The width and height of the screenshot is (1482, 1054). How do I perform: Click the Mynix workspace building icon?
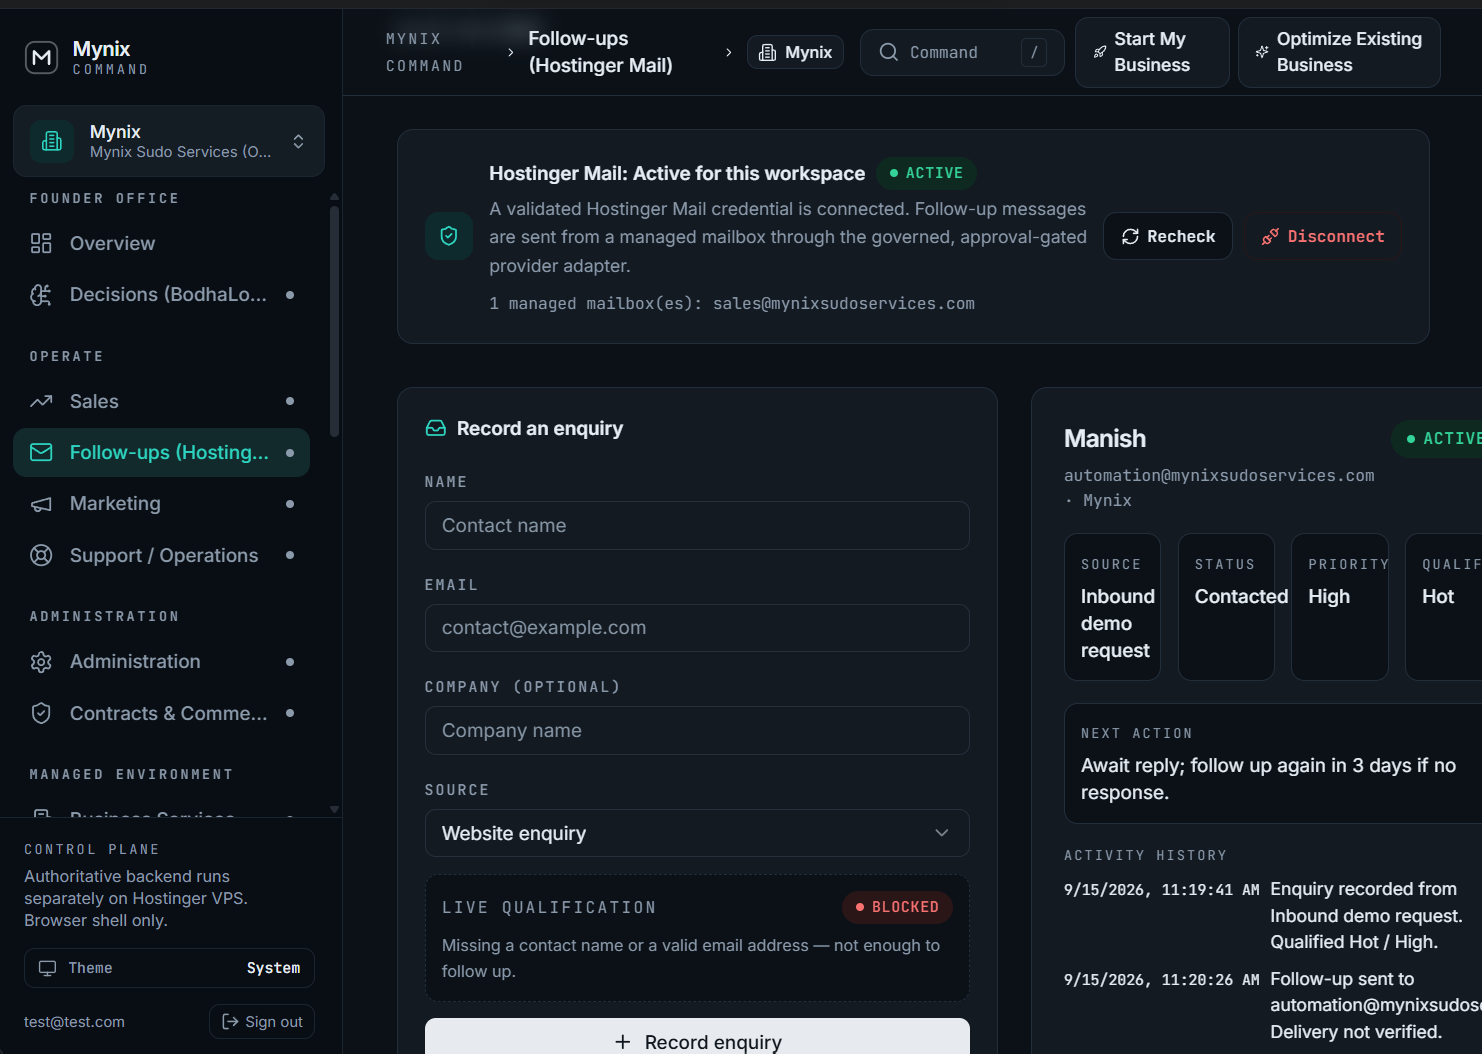(x=52, y=141)
